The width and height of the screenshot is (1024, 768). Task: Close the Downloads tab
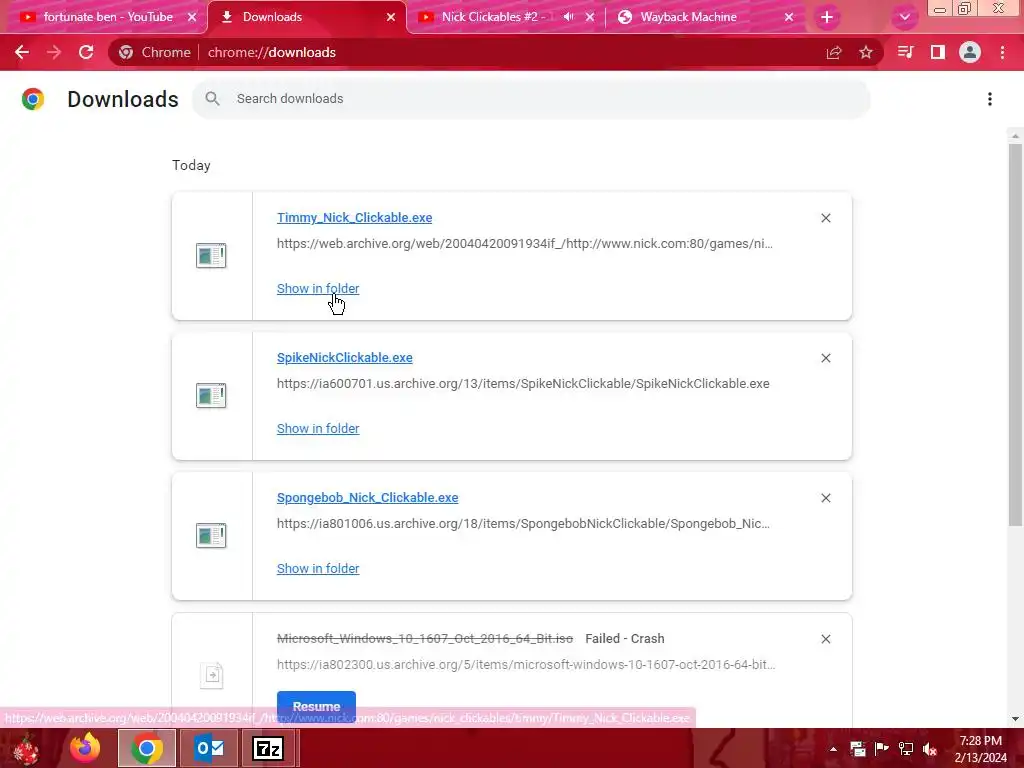(x=391, y=17)
